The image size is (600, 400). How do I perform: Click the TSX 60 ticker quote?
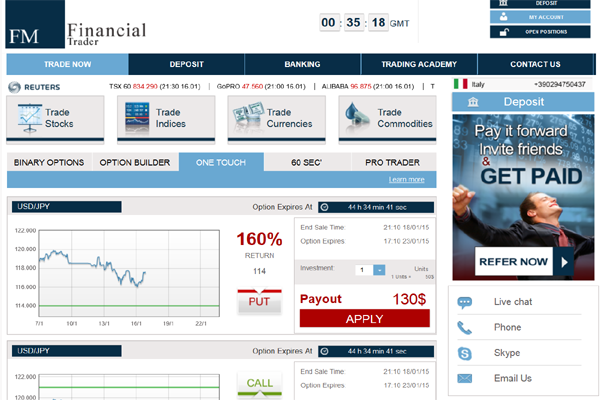(x=155, y=87)
